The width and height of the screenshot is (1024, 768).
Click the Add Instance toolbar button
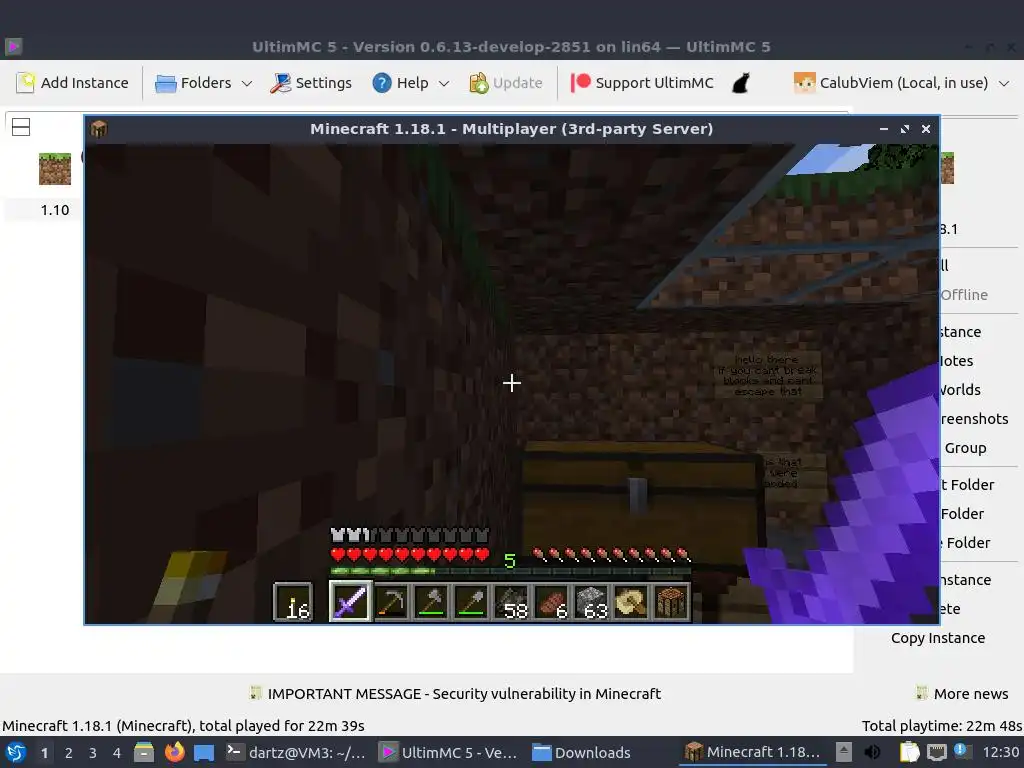(x=72, y=83)
